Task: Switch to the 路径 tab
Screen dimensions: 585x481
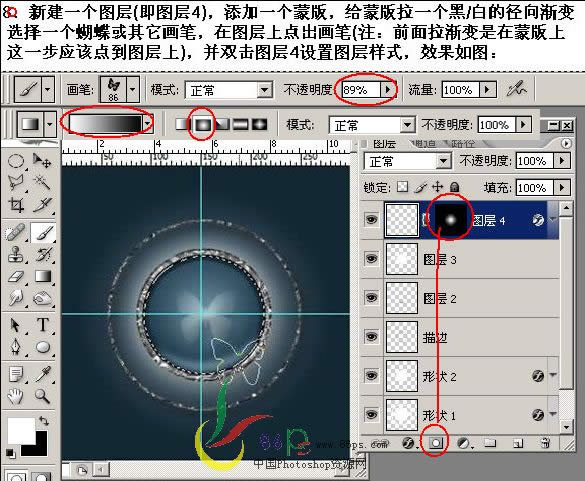Action: click(463, 144)
